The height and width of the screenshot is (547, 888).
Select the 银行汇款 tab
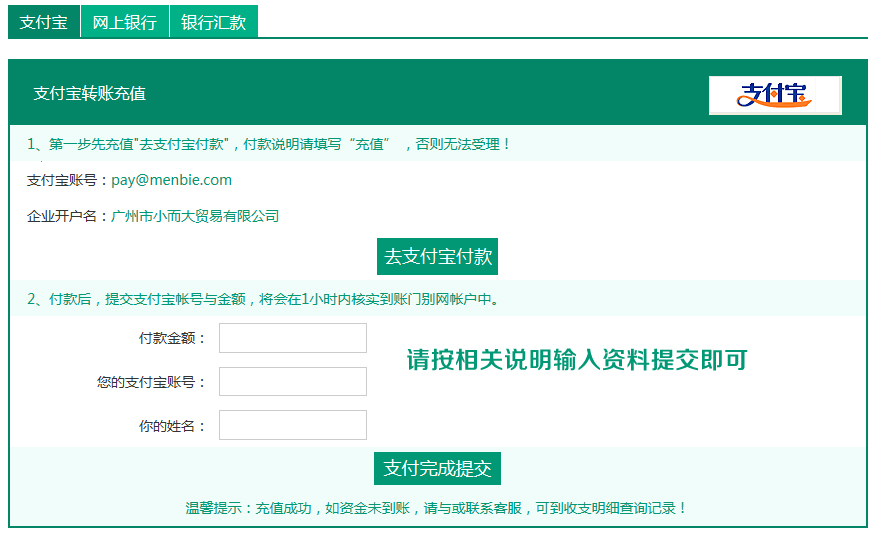pyautogui.click(x=214, y=22)
